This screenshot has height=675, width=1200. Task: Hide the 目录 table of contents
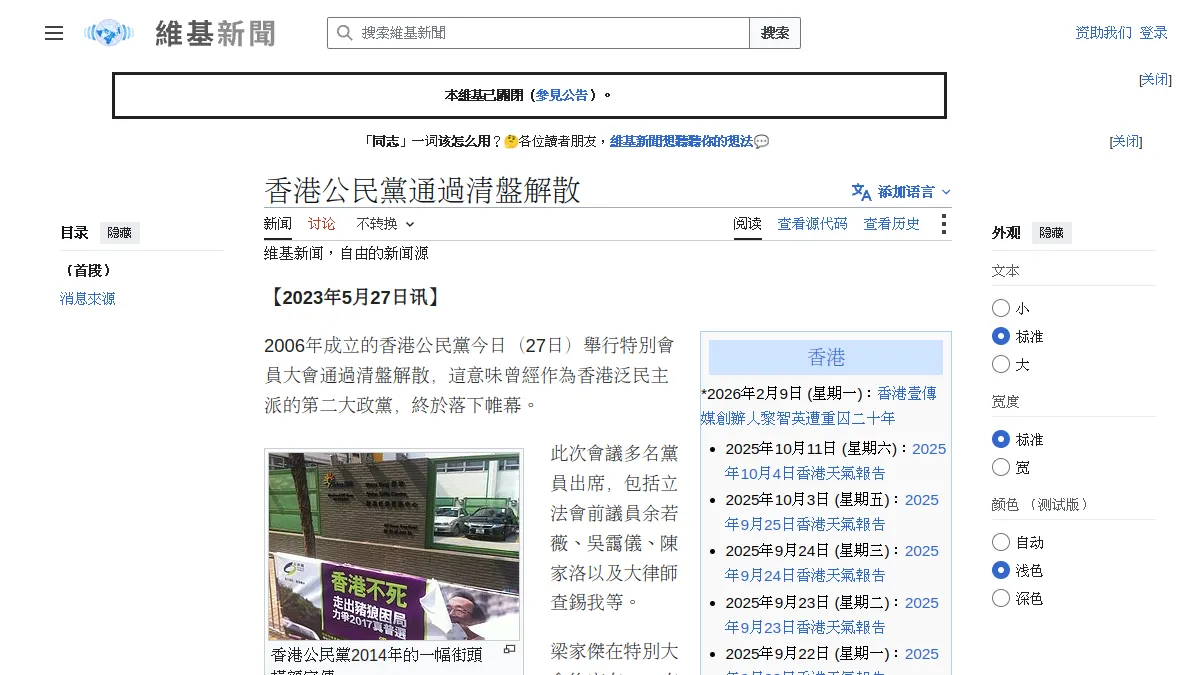[x=120, y=233]
